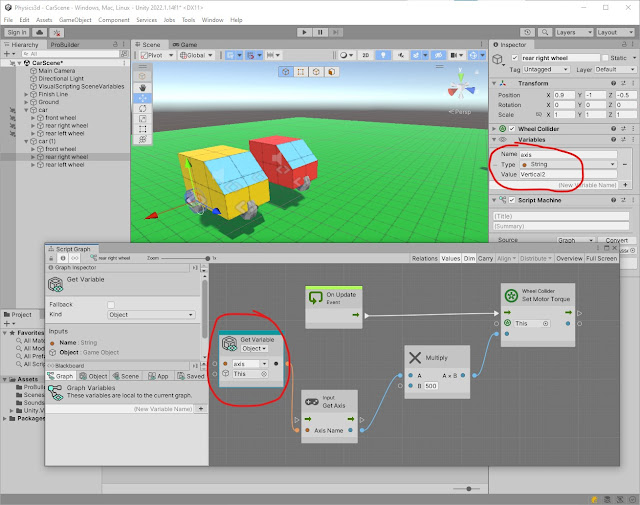Toggle Carry in Script Graph toolbar
This screenshot has width=640, height=505.
[x=485, y=258]
